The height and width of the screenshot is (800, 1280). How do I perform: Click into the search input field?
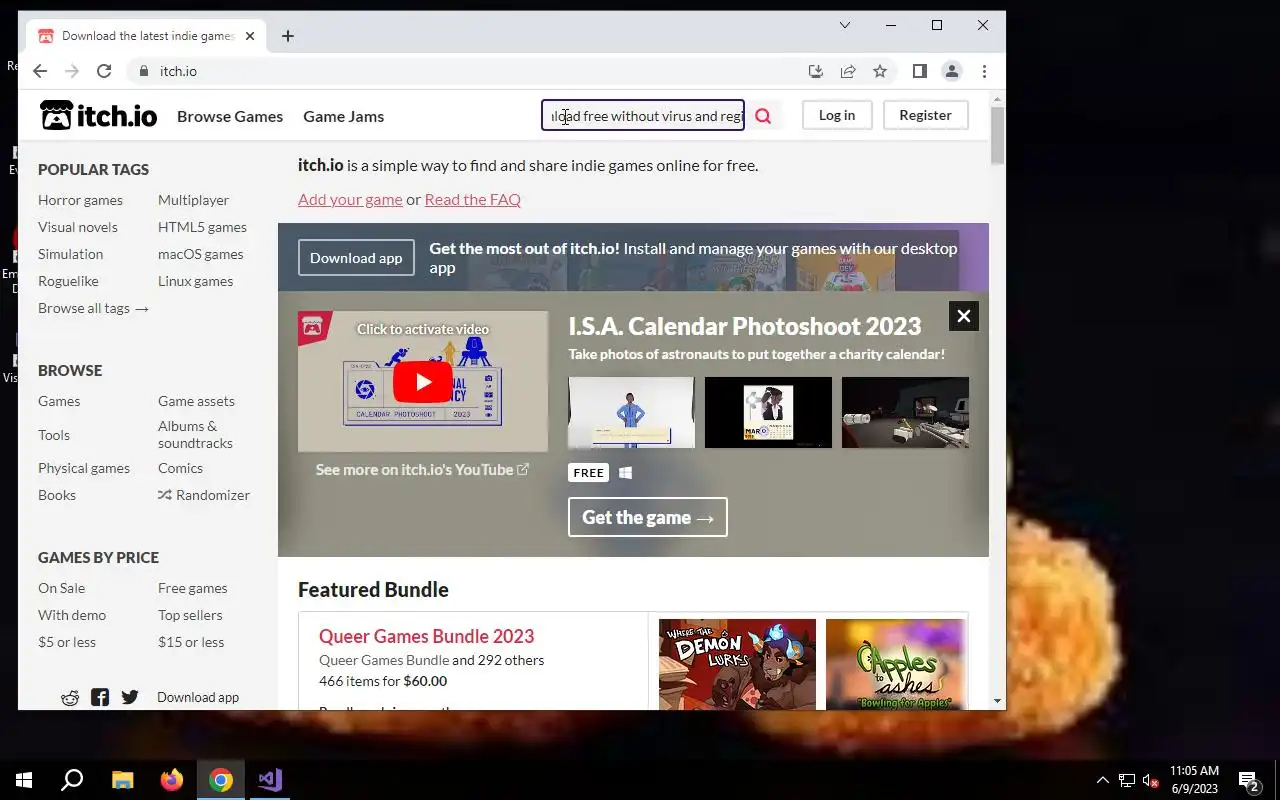pos(643,116)
